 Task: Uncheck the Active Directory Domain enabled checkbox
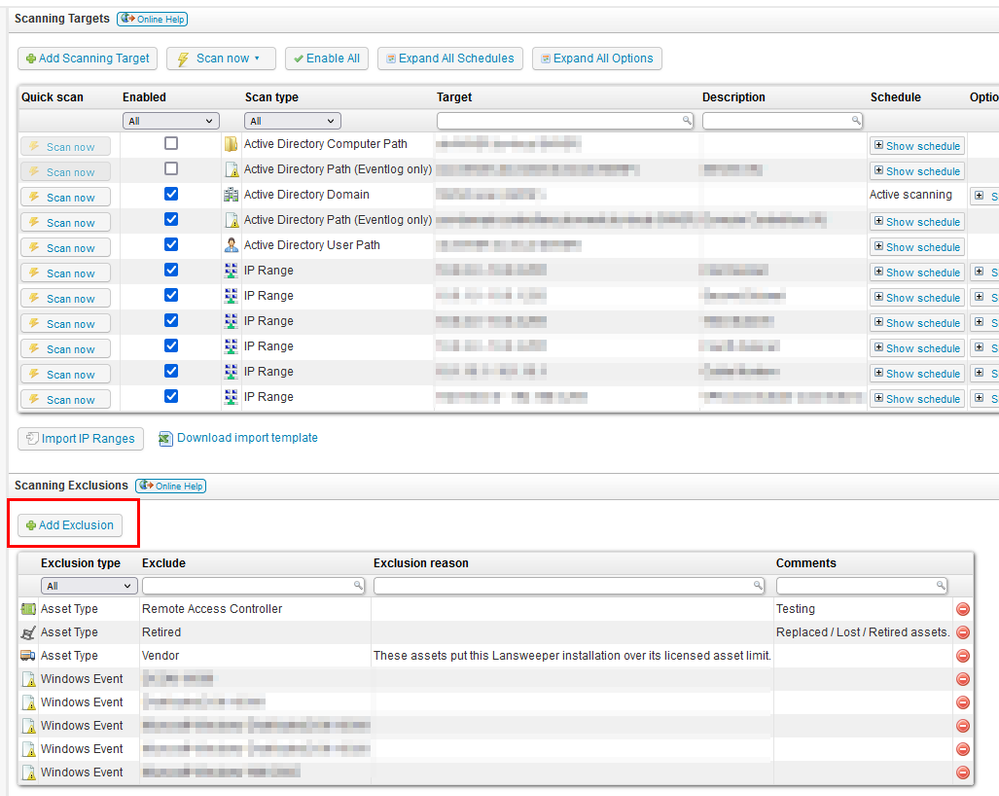coord(171,194)
